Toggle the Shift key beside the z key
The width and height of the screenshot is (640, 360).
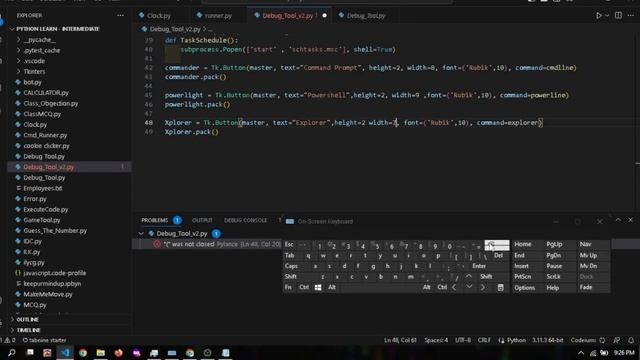pos(291,276)
